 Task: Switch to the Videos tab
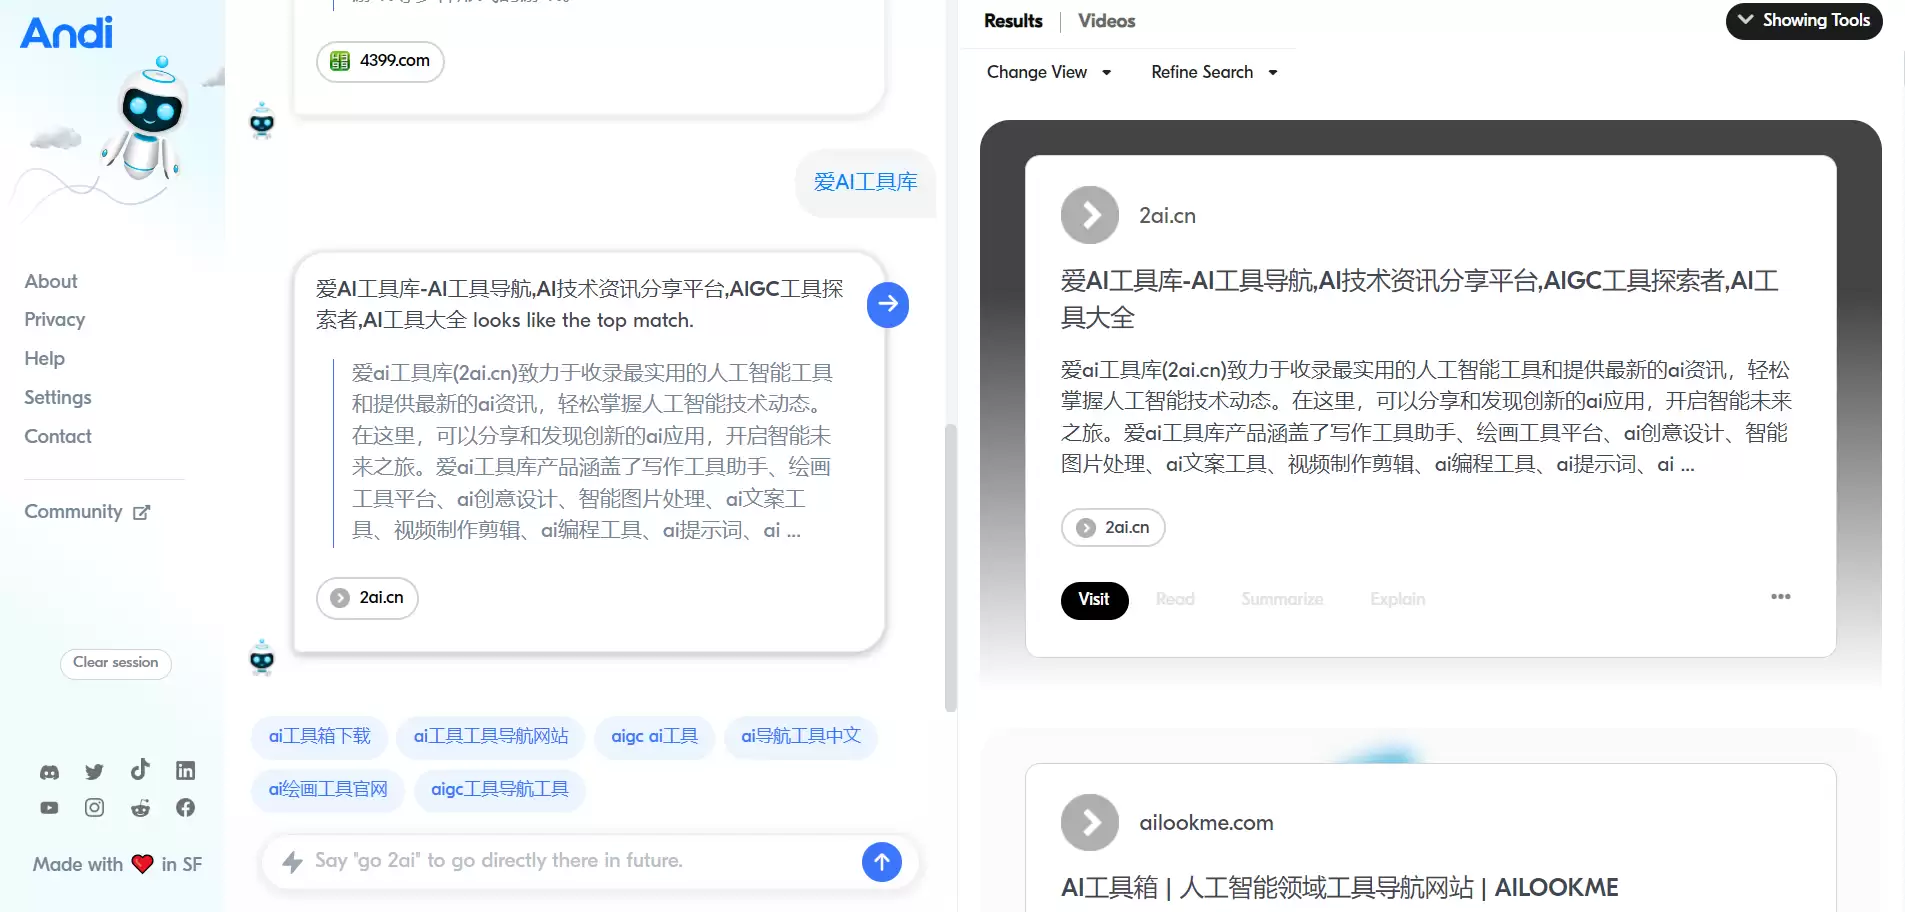pyautogui.click(x=1106, y=21)
